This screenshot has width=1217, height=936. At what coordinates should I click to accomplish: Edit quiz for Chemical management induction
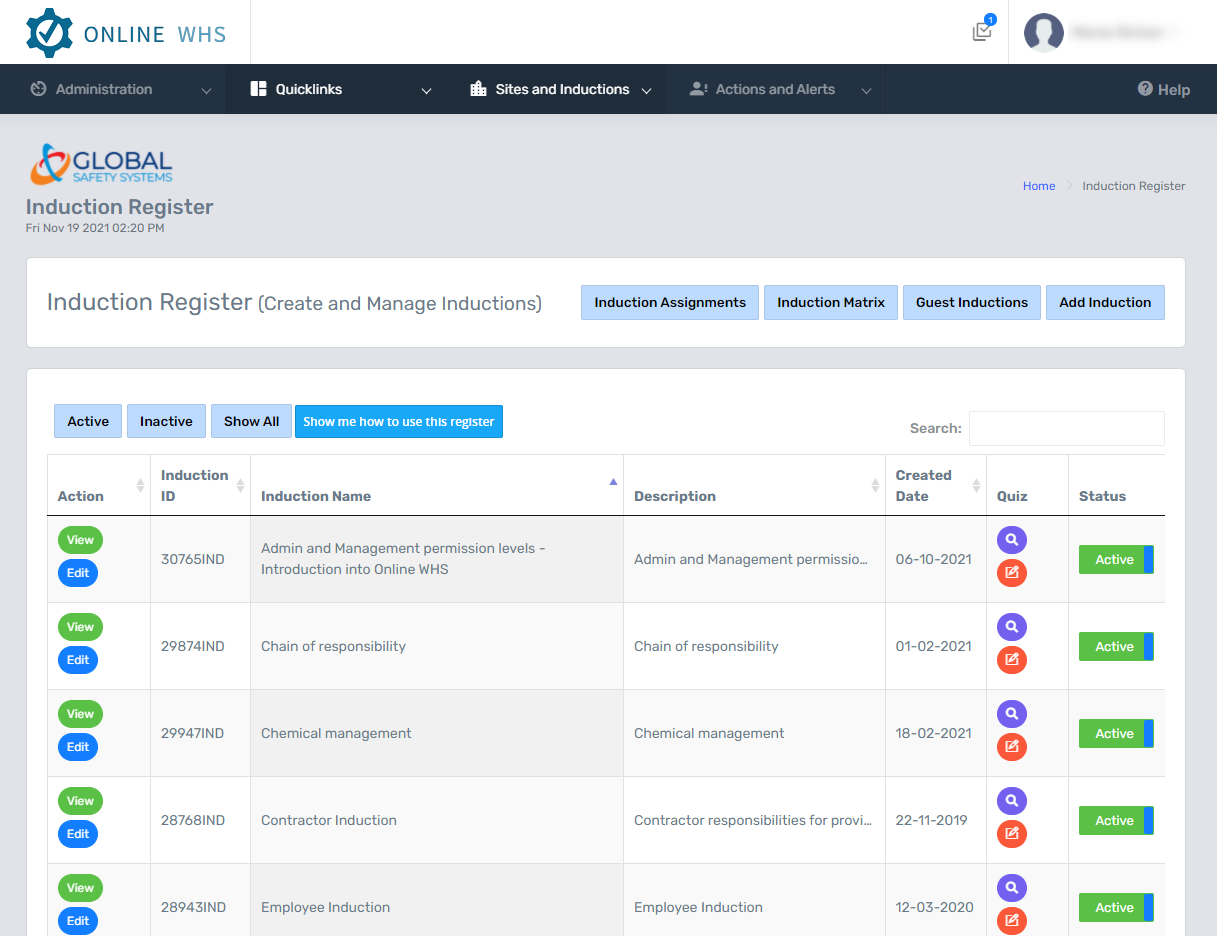tap(1011, 747)
